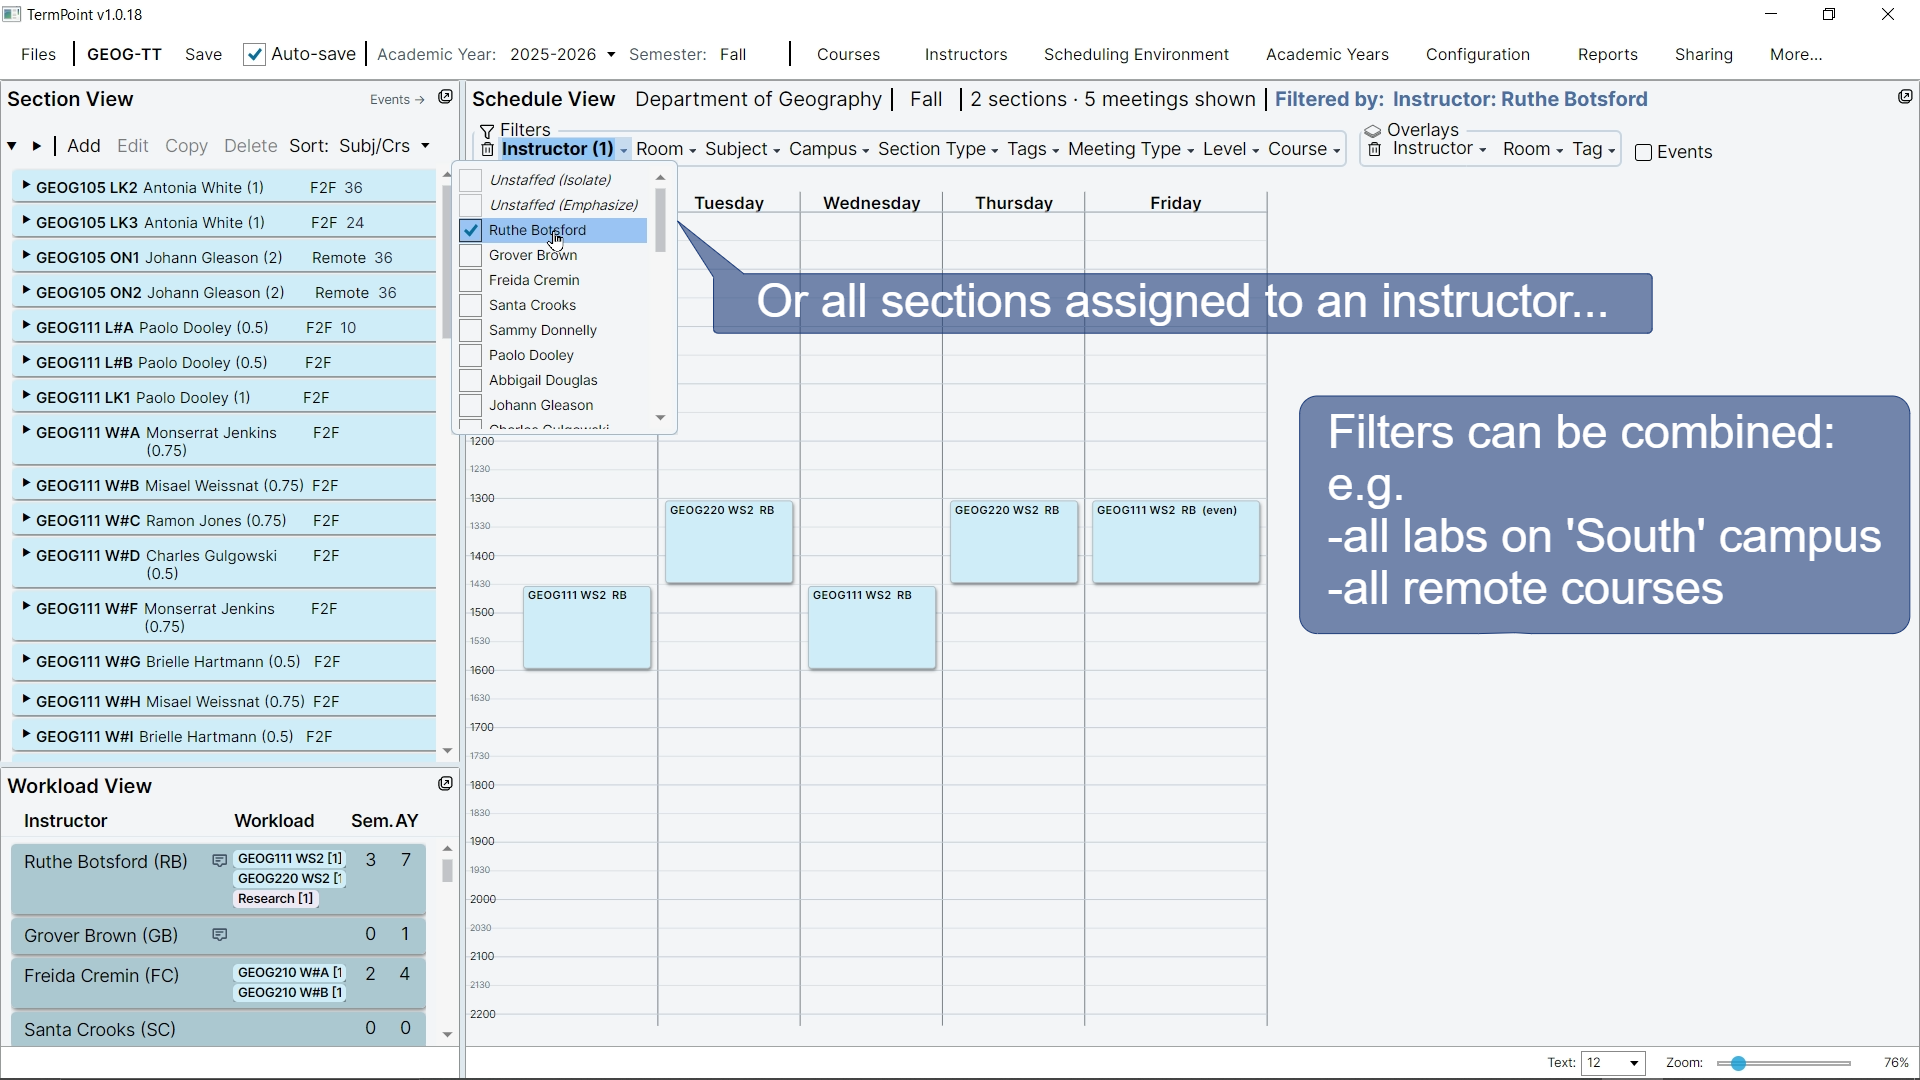Expand the GEOG105 LK2 Antonia White section
The width and height of the screenshot is (1920, 1080).
pos(25,186)
